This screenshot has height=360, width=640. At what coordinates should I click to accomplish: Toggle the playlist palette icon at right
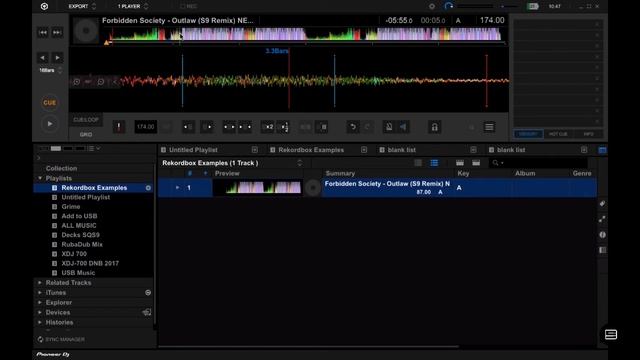[x=602, y=150]
